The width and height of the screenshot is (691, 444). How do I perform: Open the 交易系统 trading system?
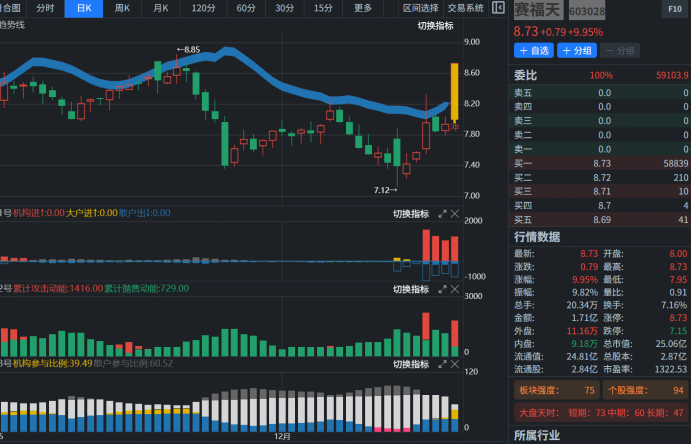click(465, 8)
